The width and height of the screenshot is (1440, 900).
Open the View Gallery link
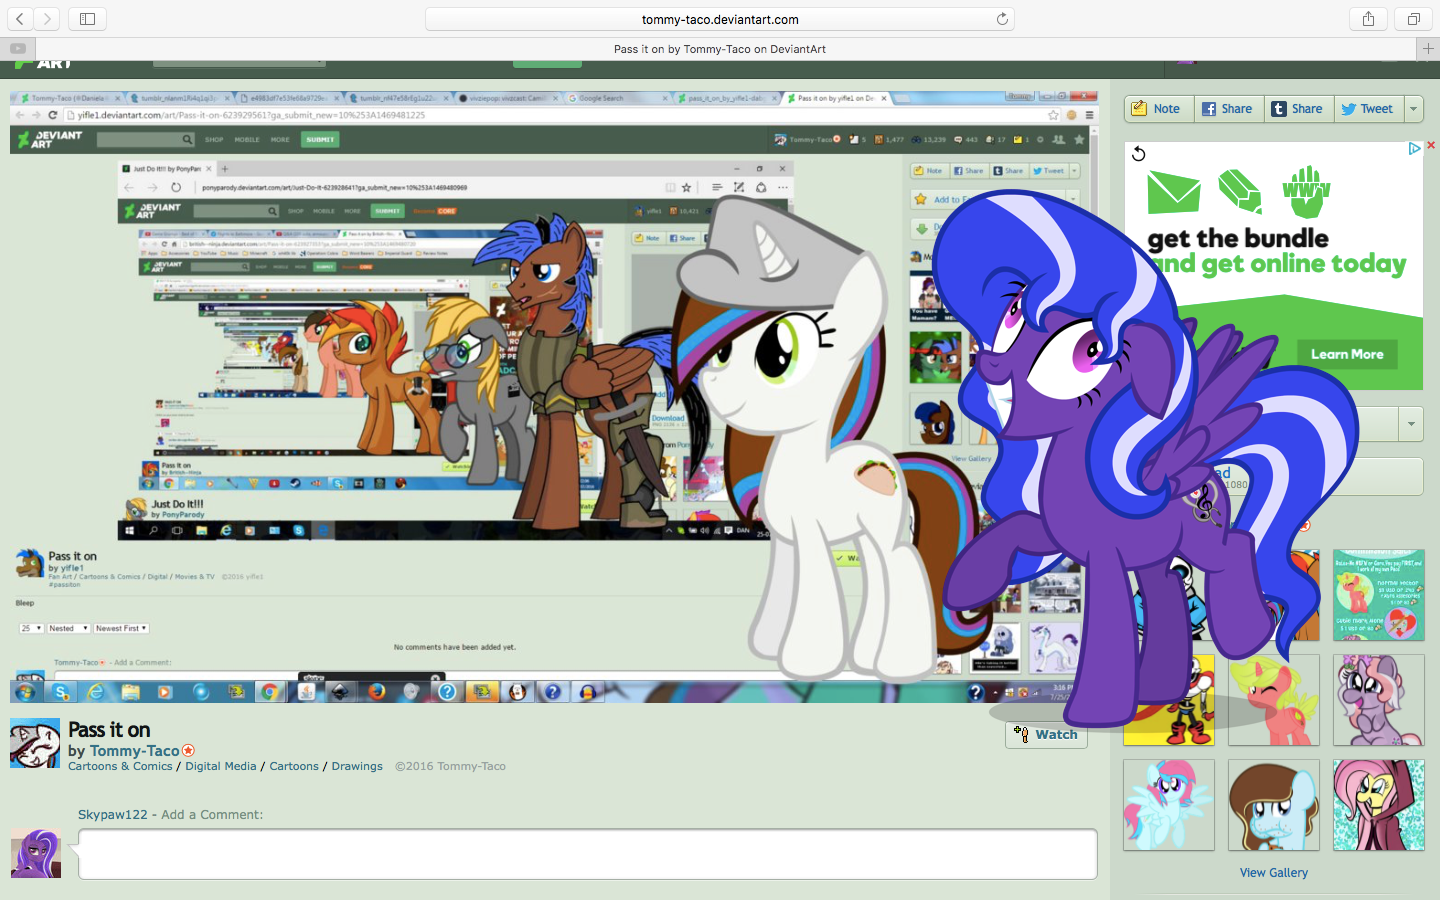click(x=1274, y=873)
